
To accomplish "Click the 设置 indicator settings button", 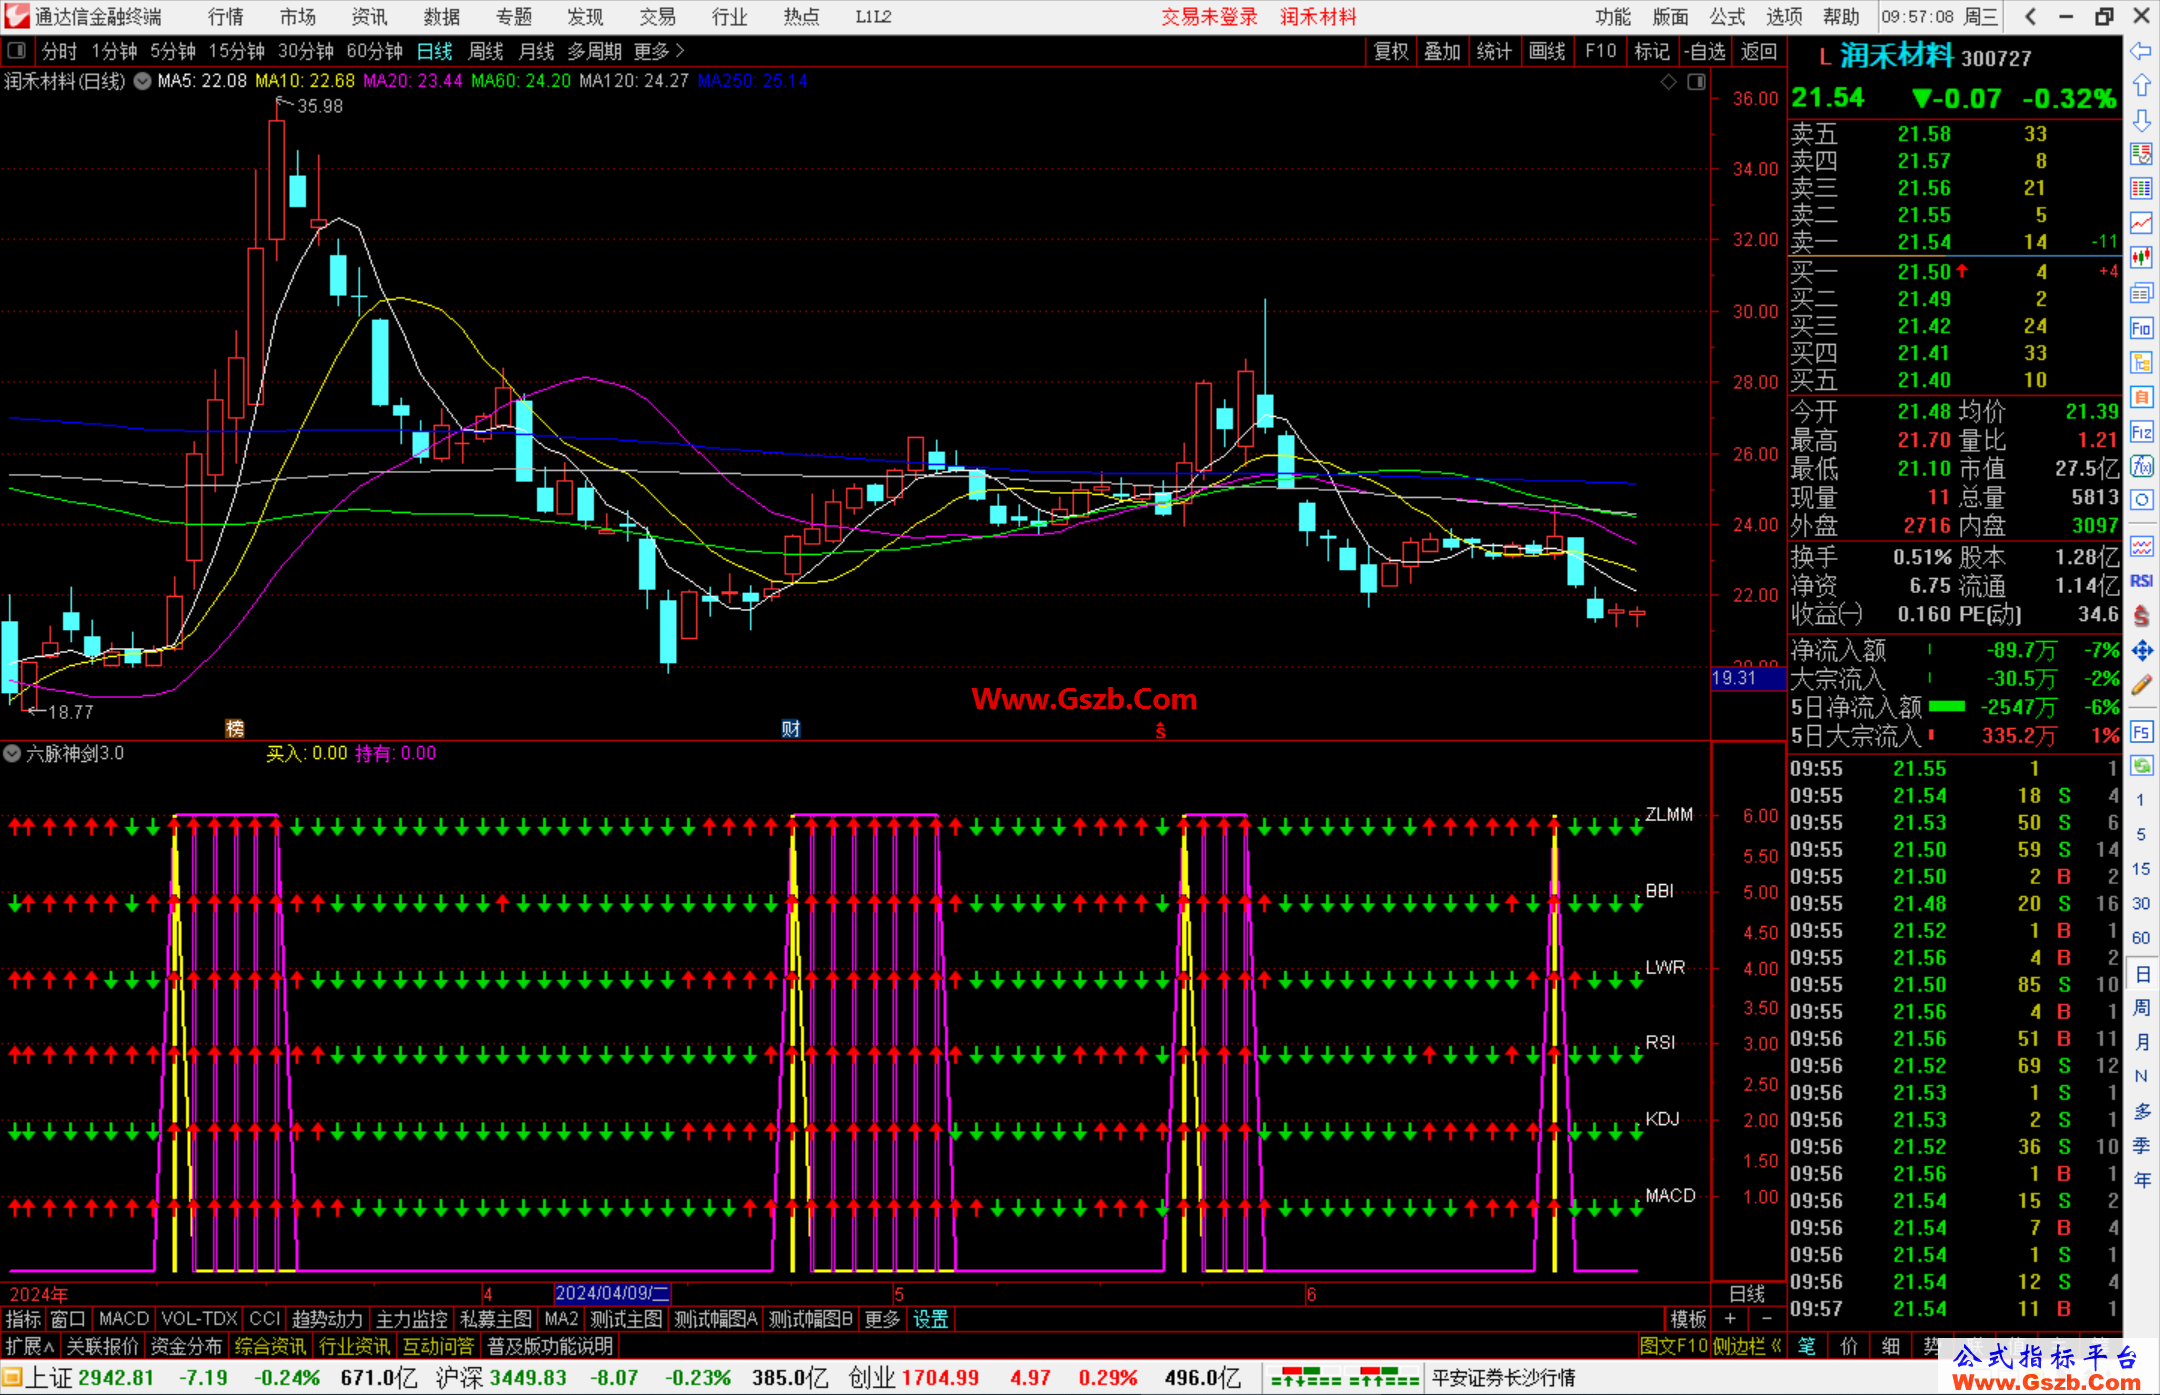I will [931, 1319].
